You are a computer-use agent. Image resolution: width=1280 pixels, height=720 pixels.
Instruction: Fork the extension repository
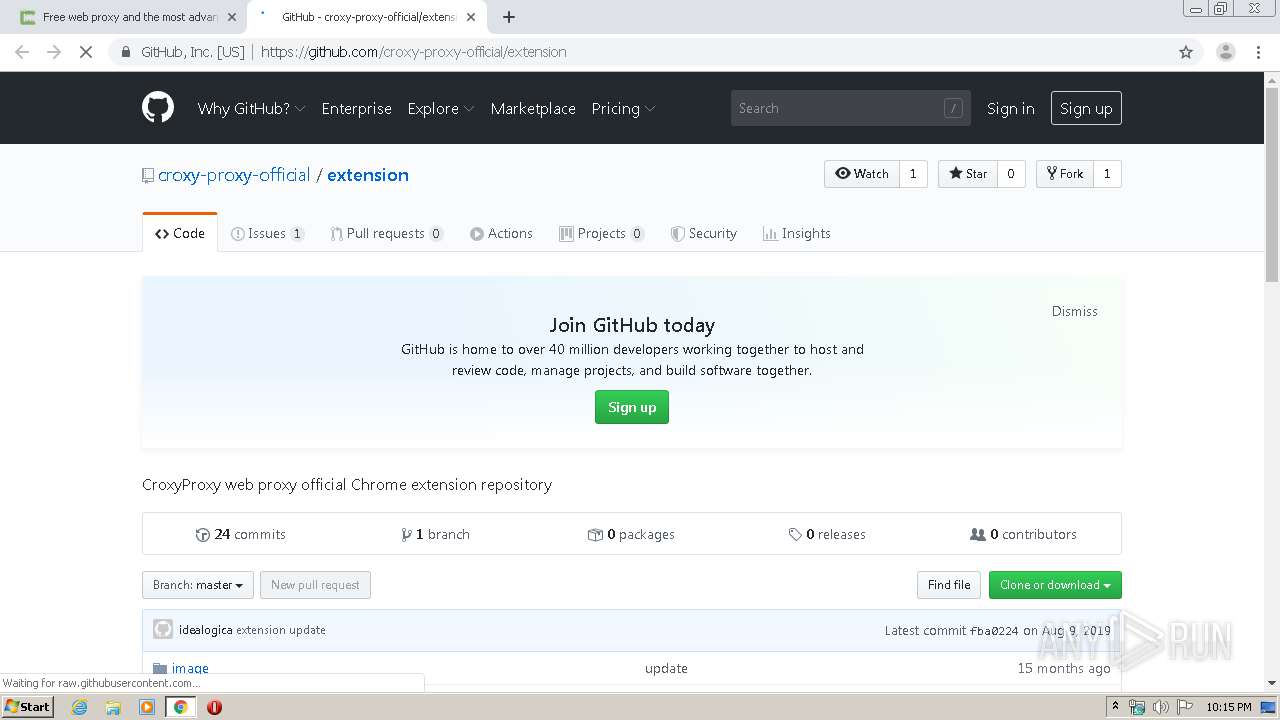(1065, 174)
